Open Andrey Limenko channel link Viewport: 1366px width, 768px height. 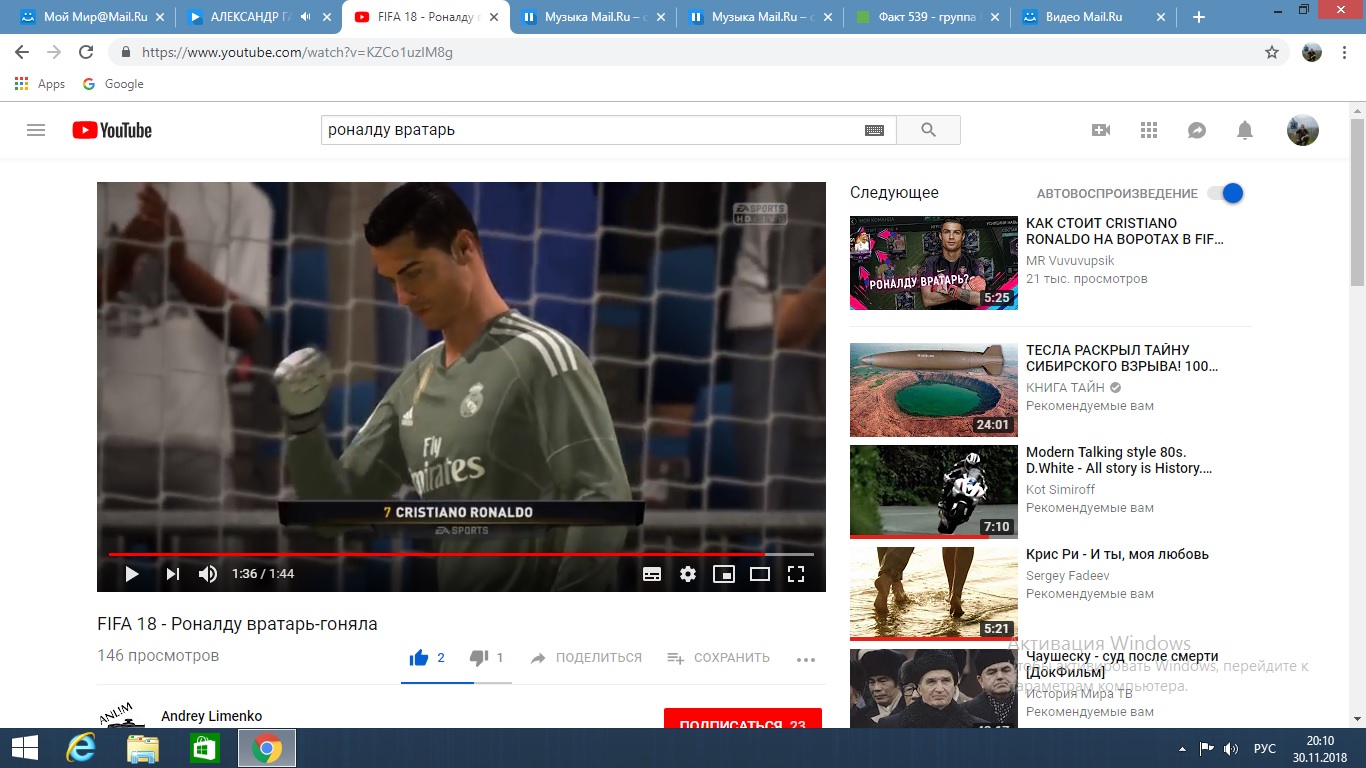pos(211,716)
